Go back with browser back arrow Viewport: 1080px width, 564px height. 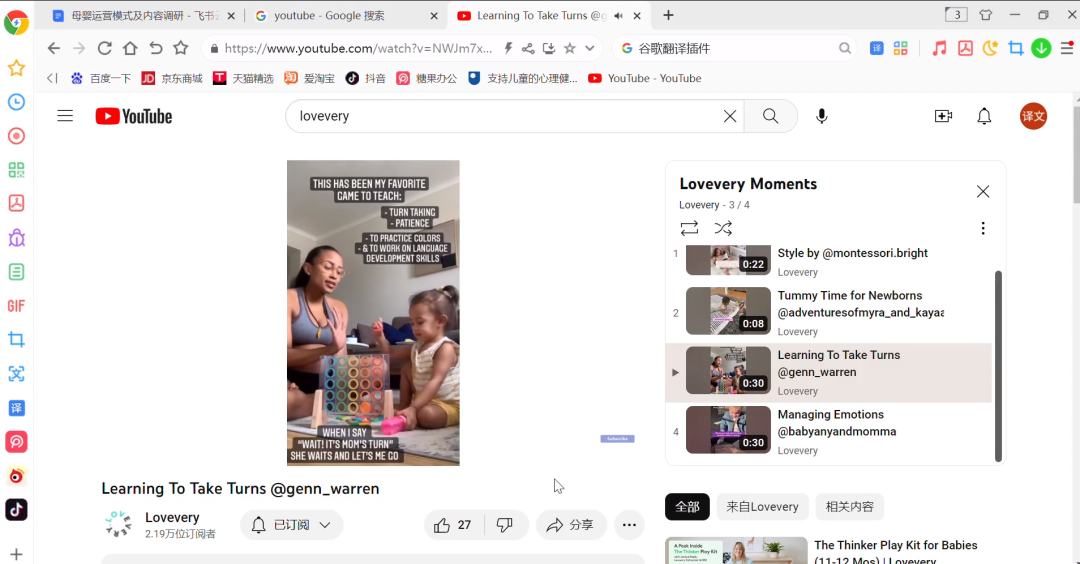(x=54, y=48)
